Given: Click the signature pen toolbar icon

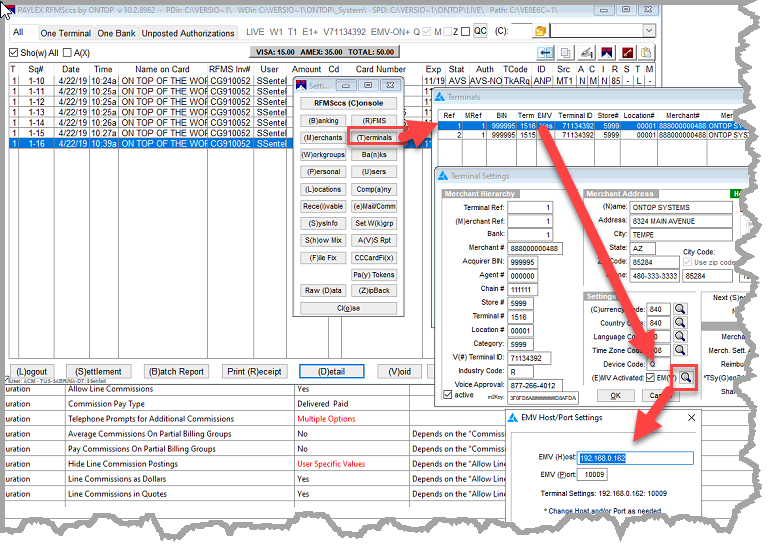Looking at the screenshot, I should coord(587,53).
